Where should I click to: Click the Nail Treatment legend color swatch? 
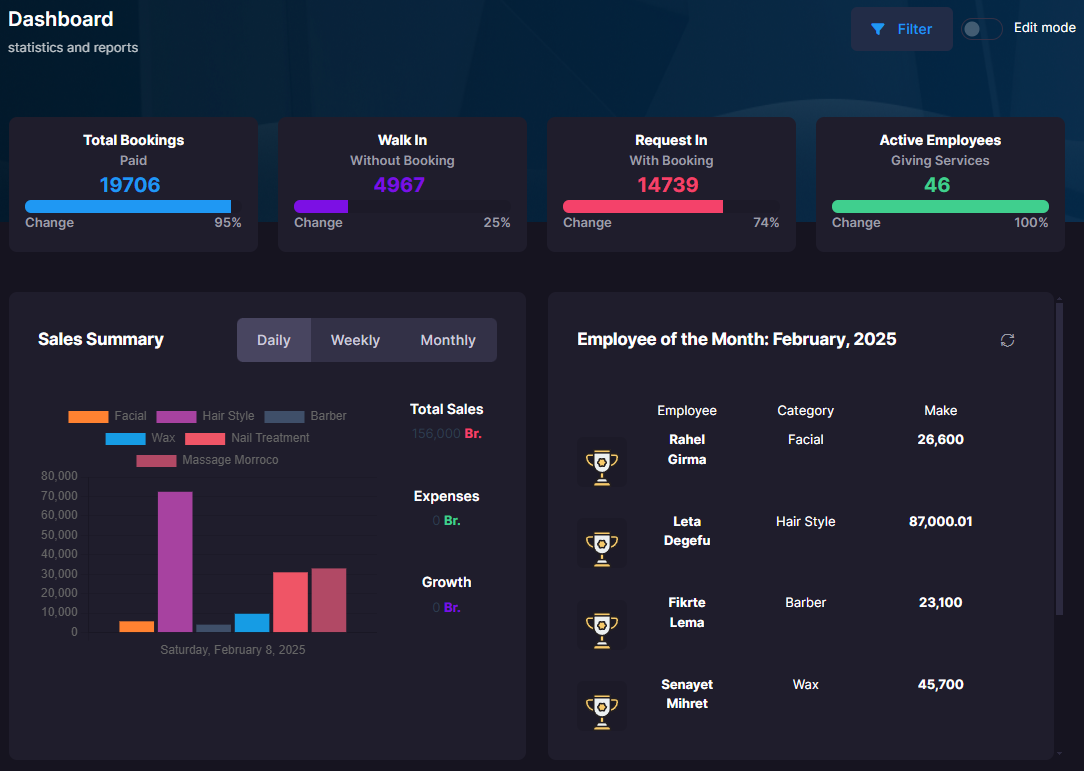[205, 438]
